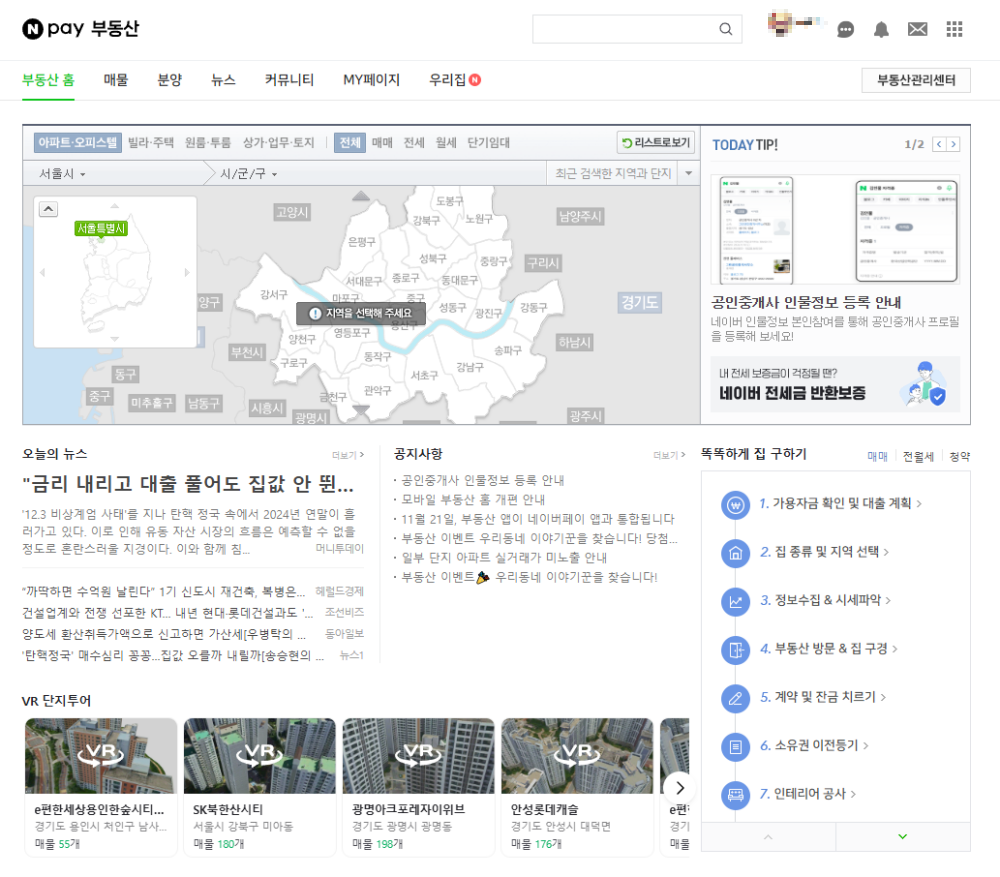Screen dimensions: 1000x877
Task: Open the mail envelope icon
Action: point(918,29)
